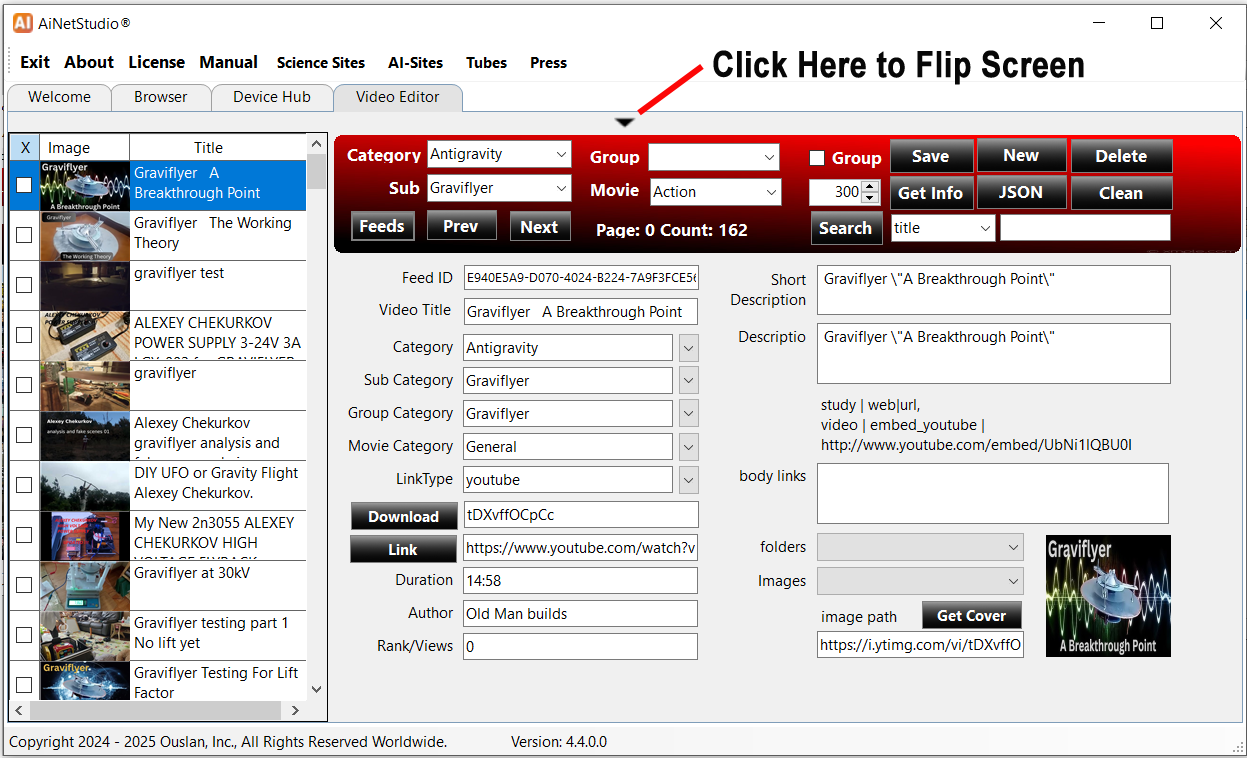
Task: Click the AiNetStudio app logo icon
Action: point(23,23)
